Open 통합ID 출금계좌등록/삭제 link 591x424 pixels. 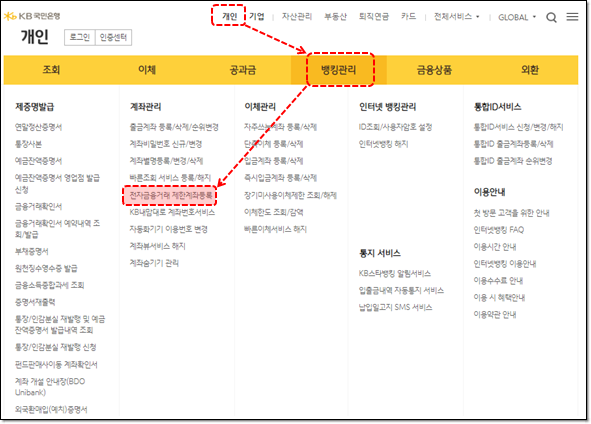pyautogui.click(x=514, y=144)
